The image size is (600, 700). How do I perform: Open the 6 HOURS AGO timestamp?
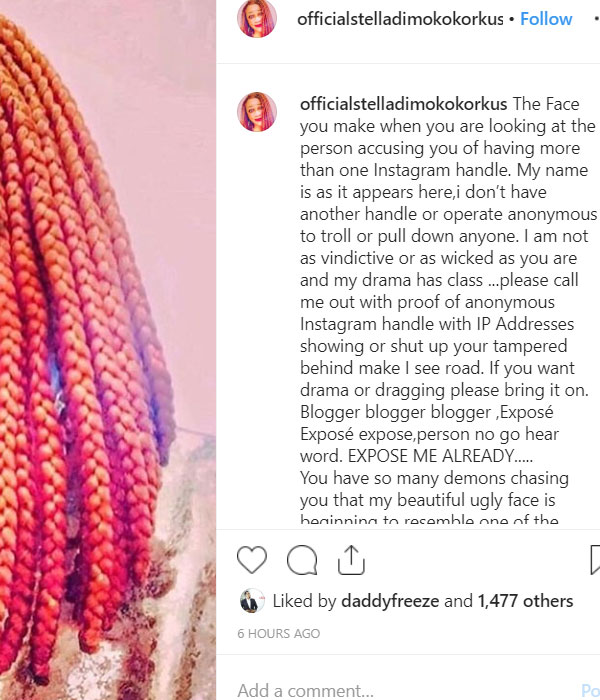[279, 633]
